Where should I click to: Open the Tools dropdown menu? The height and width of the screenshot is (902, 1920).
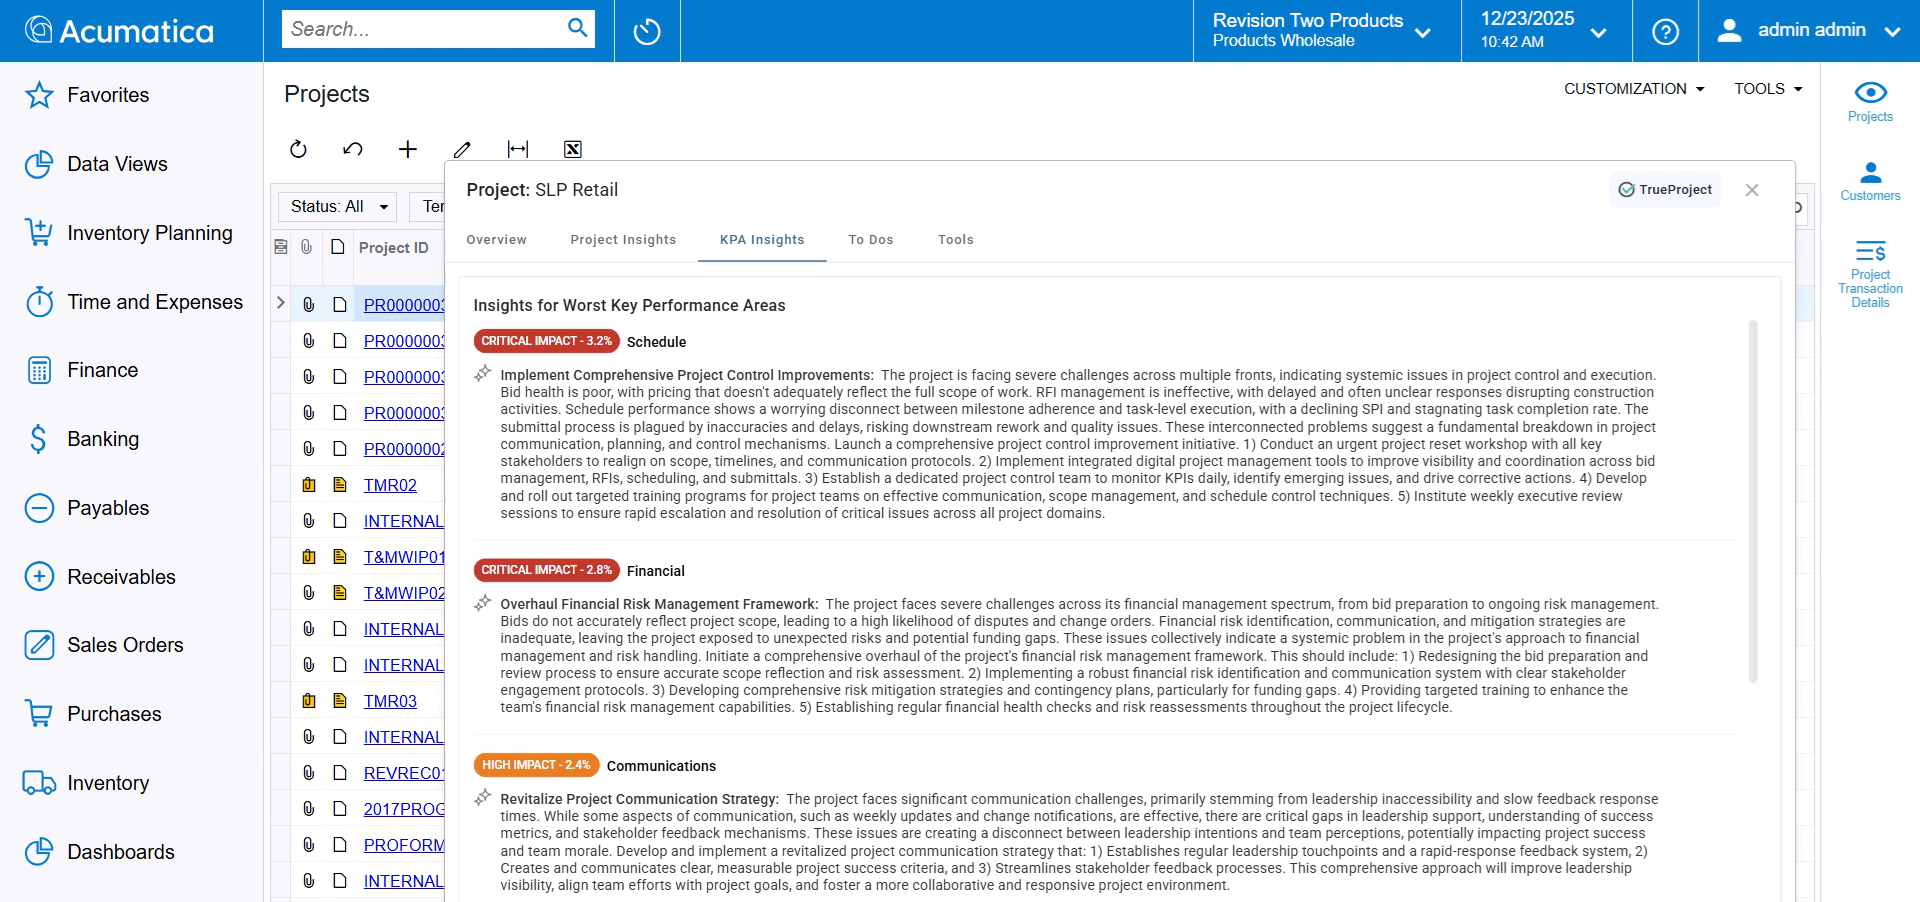[x=1768, y=89]
